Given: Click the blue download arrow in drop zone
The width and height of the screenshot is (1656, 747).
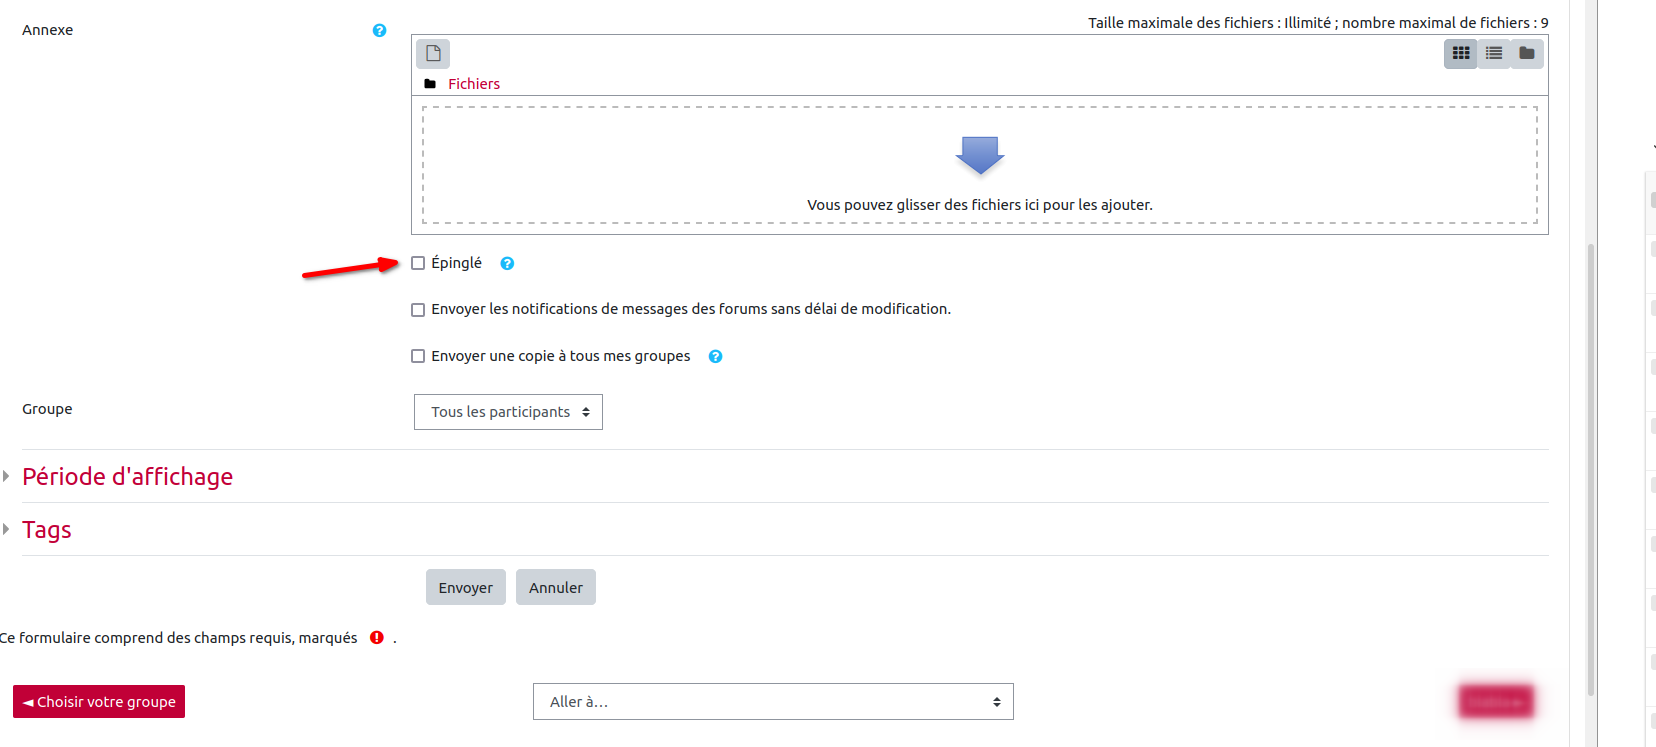Looking at the screenshot, I should (979, 155).
